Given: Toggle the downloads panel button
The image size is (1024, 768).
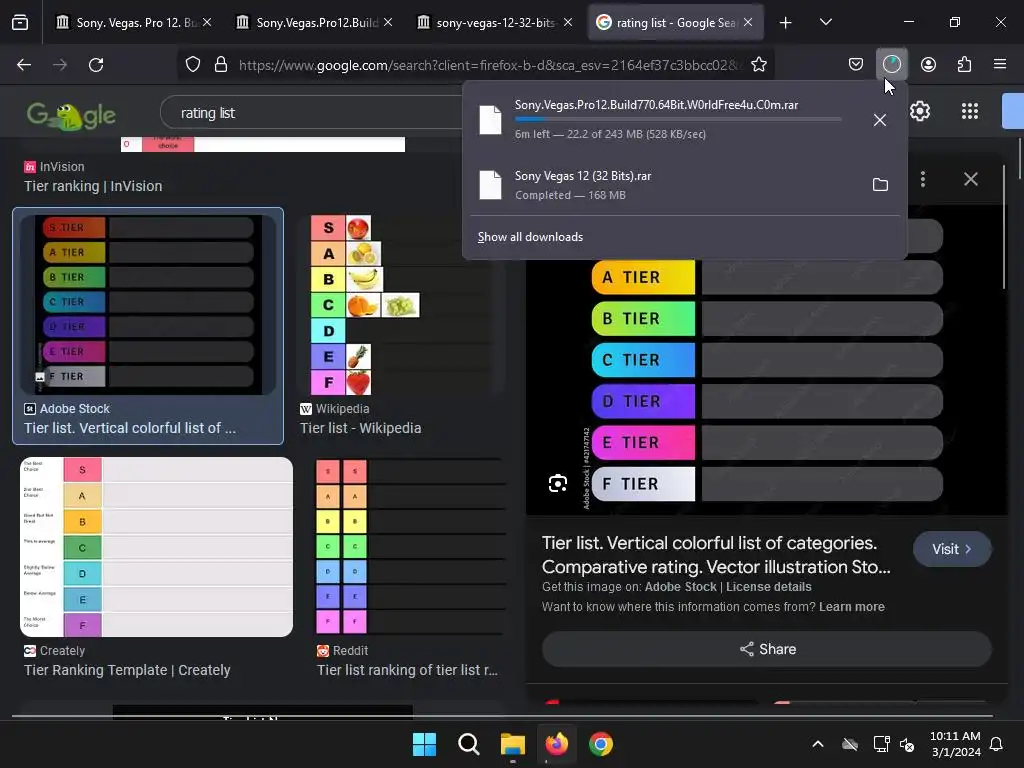Looking at the screenshot, I should [891, 64].
